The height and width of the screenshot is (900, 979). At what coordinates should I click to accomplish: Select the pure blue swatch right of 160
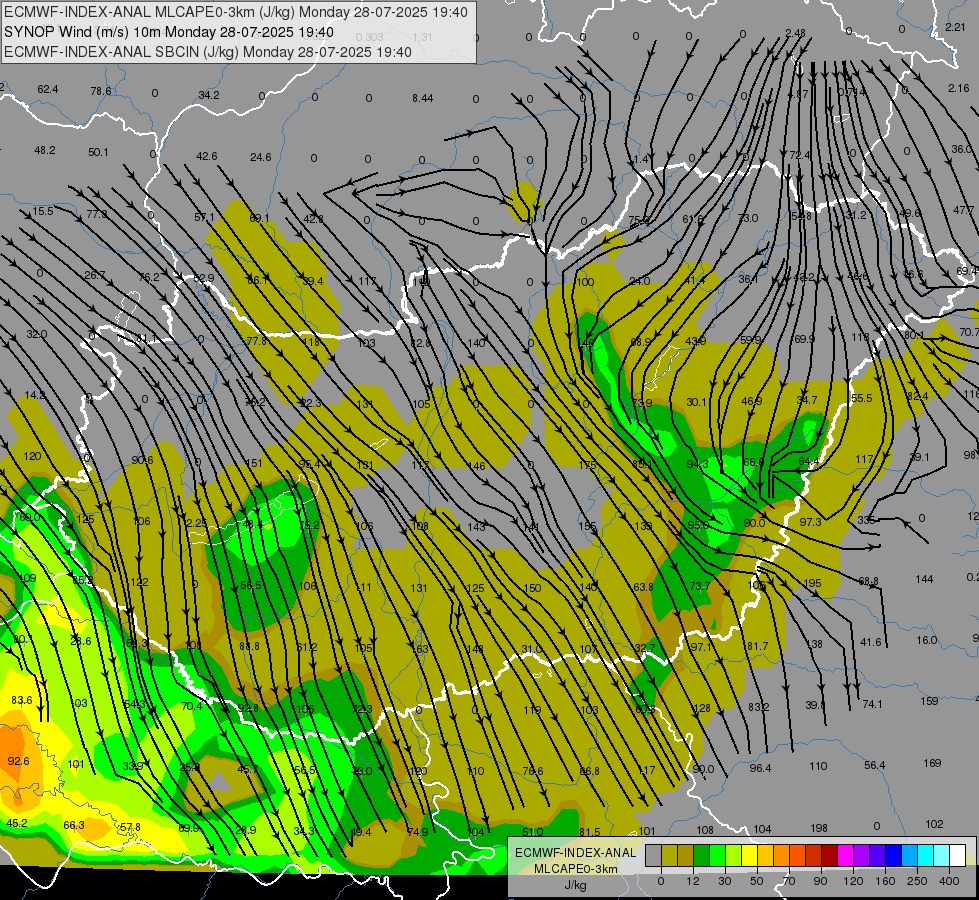pos(893,855)
